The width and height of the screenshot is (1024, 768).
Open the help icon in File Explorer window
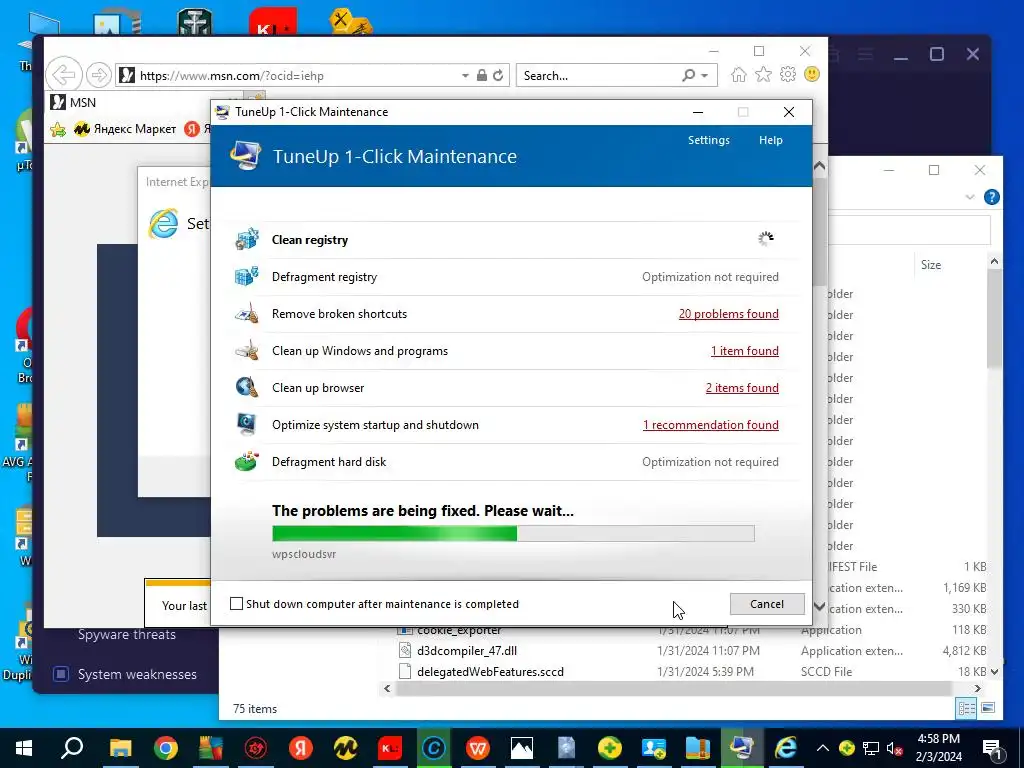(x=991, y=197)
